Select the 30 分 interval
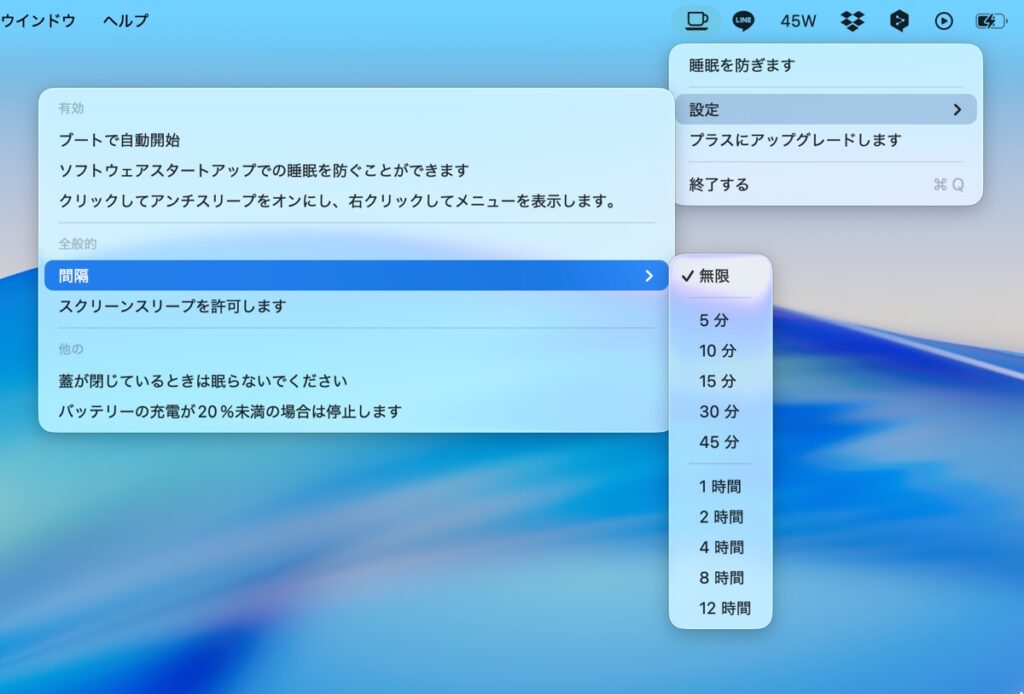The width and height of the screenshot is (1024, 694). 719,412
